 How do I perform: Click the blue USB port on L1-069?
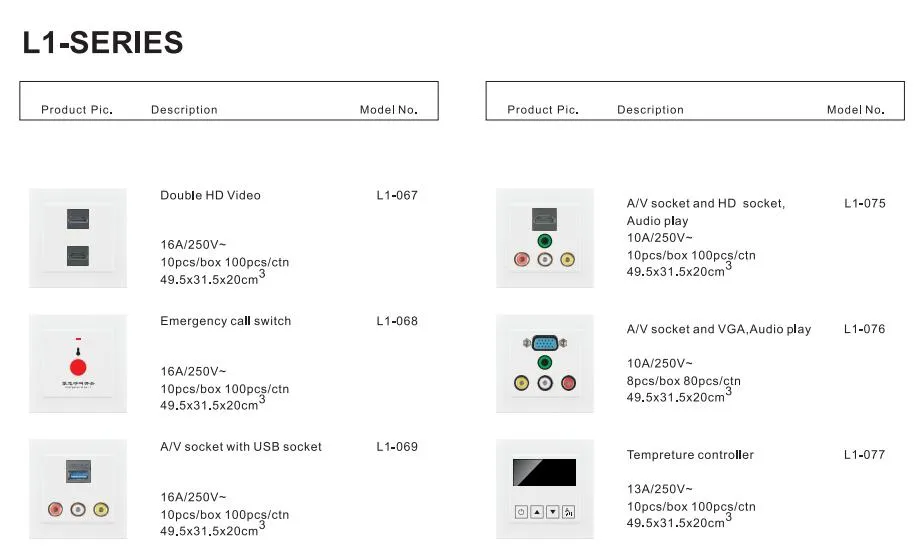tap(78, 472)
